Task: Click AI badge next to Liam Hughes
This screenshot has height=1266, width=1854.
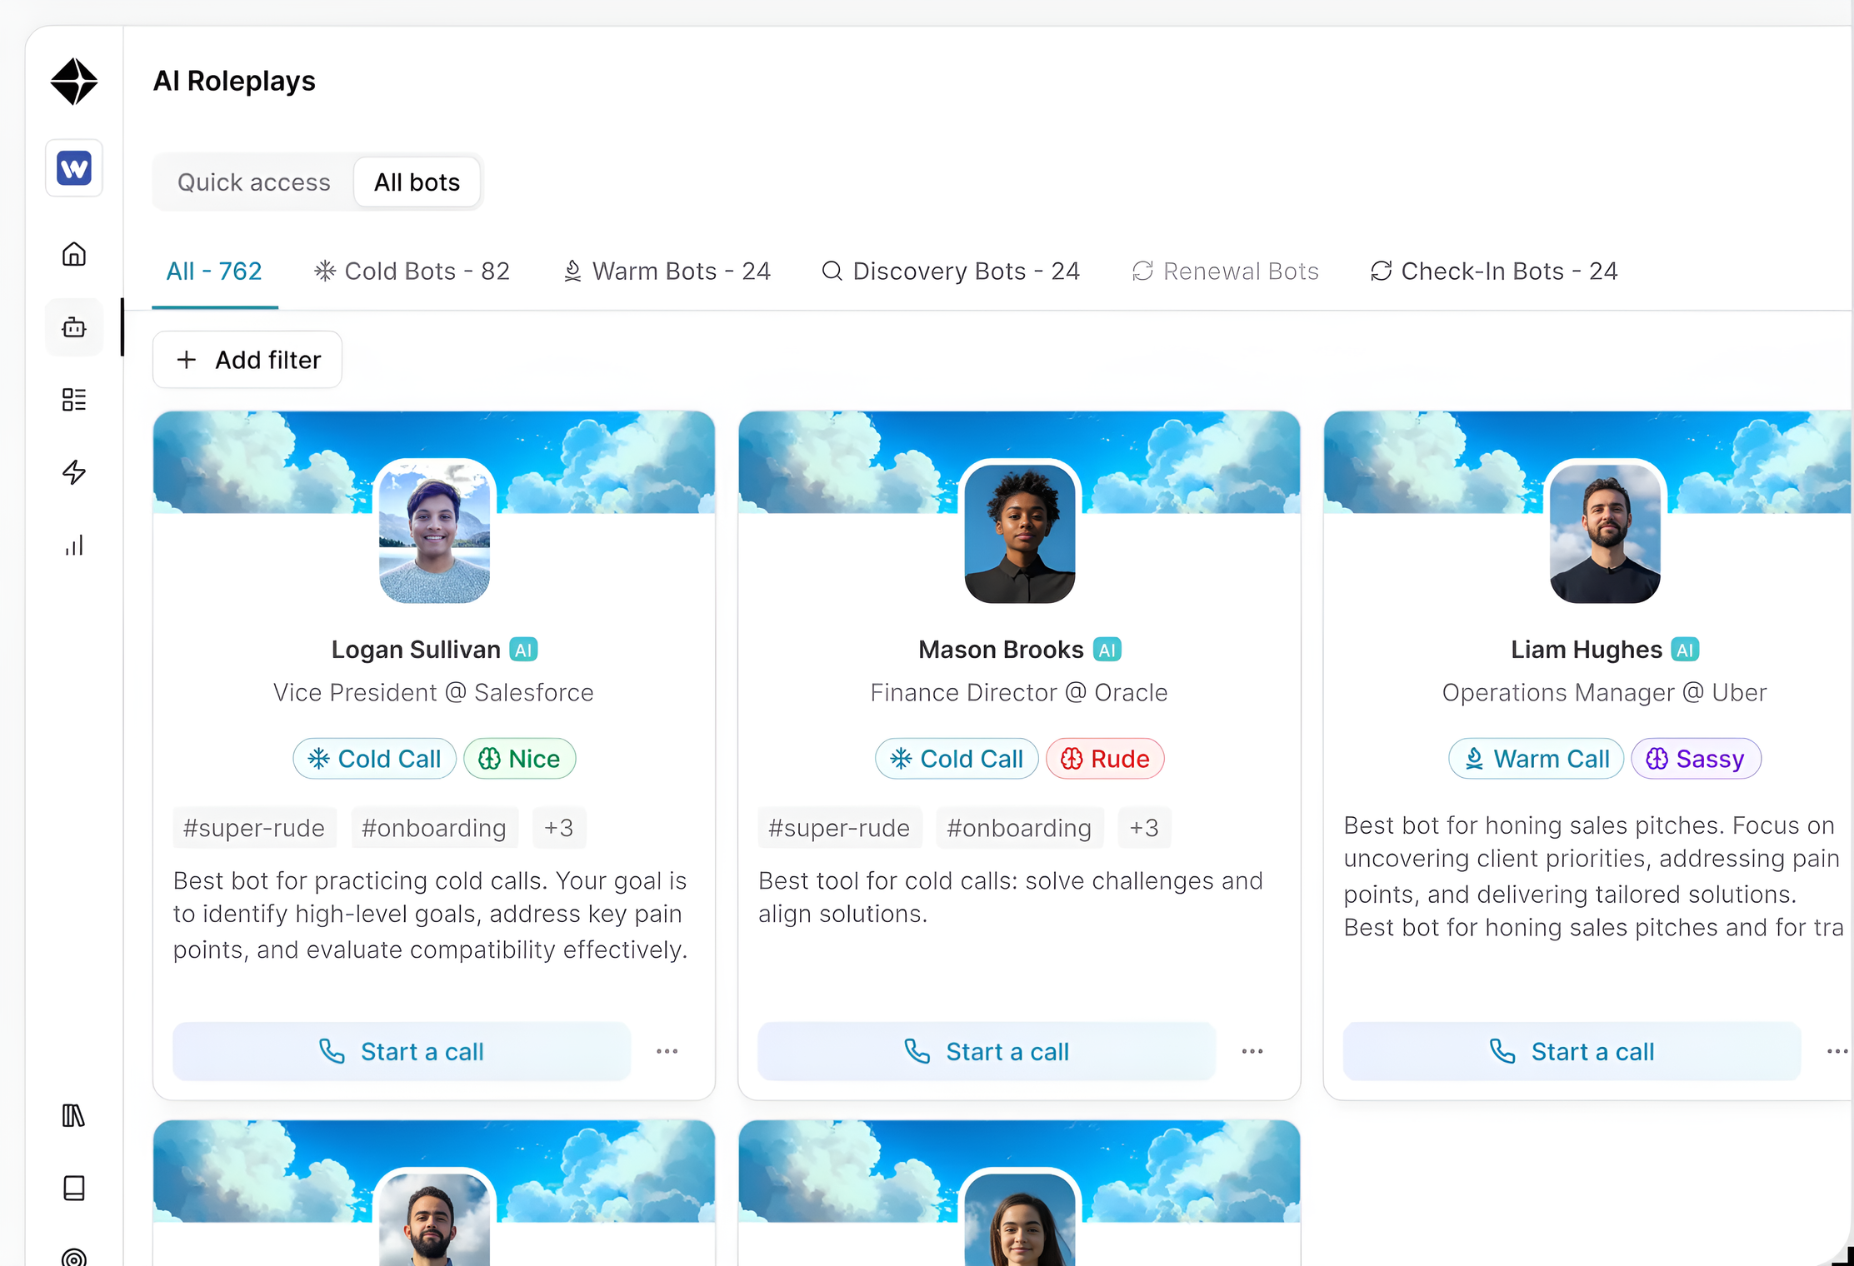Action: pos(1685,649)
